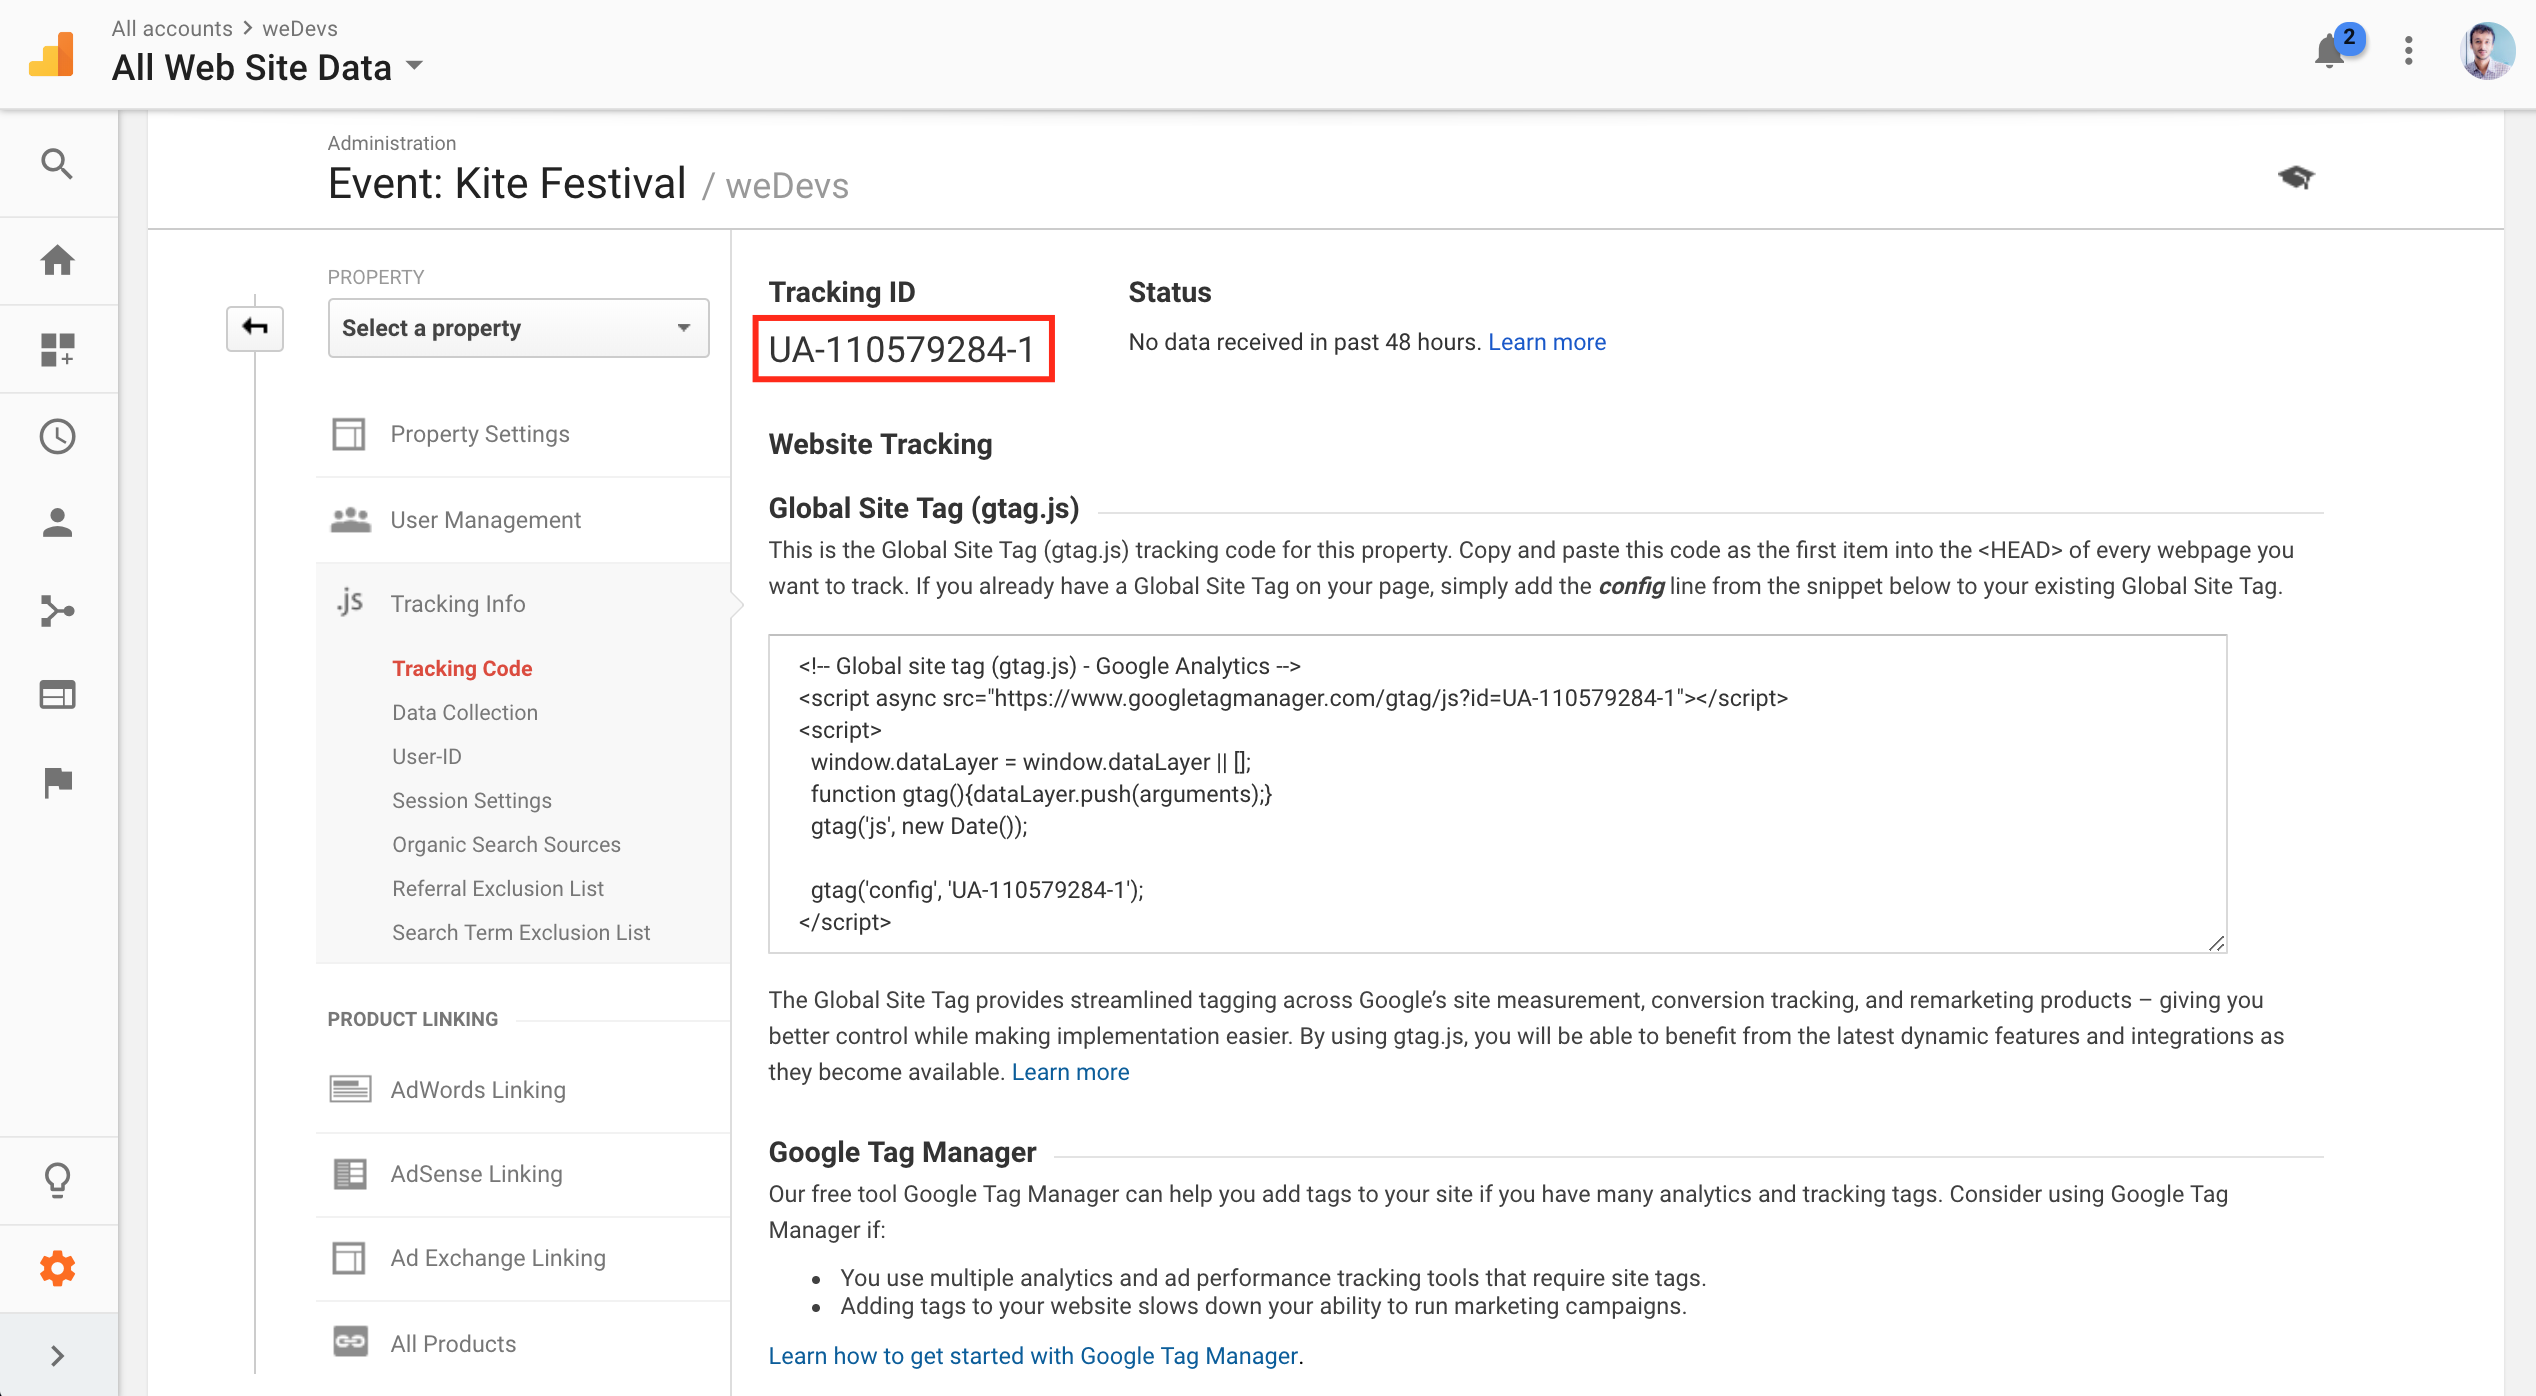
Task: Open the three-dot overflow menu
Action: (x=2409, y=50)
